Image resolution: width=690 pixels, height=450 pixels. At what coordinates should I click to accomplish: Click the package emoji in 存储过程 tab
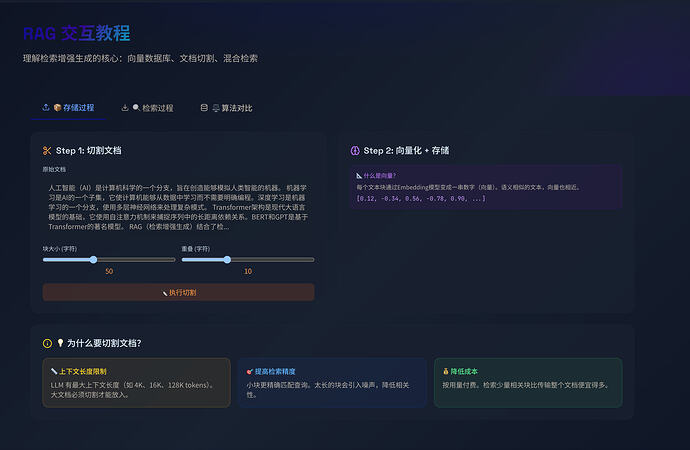tap(57, 107)
